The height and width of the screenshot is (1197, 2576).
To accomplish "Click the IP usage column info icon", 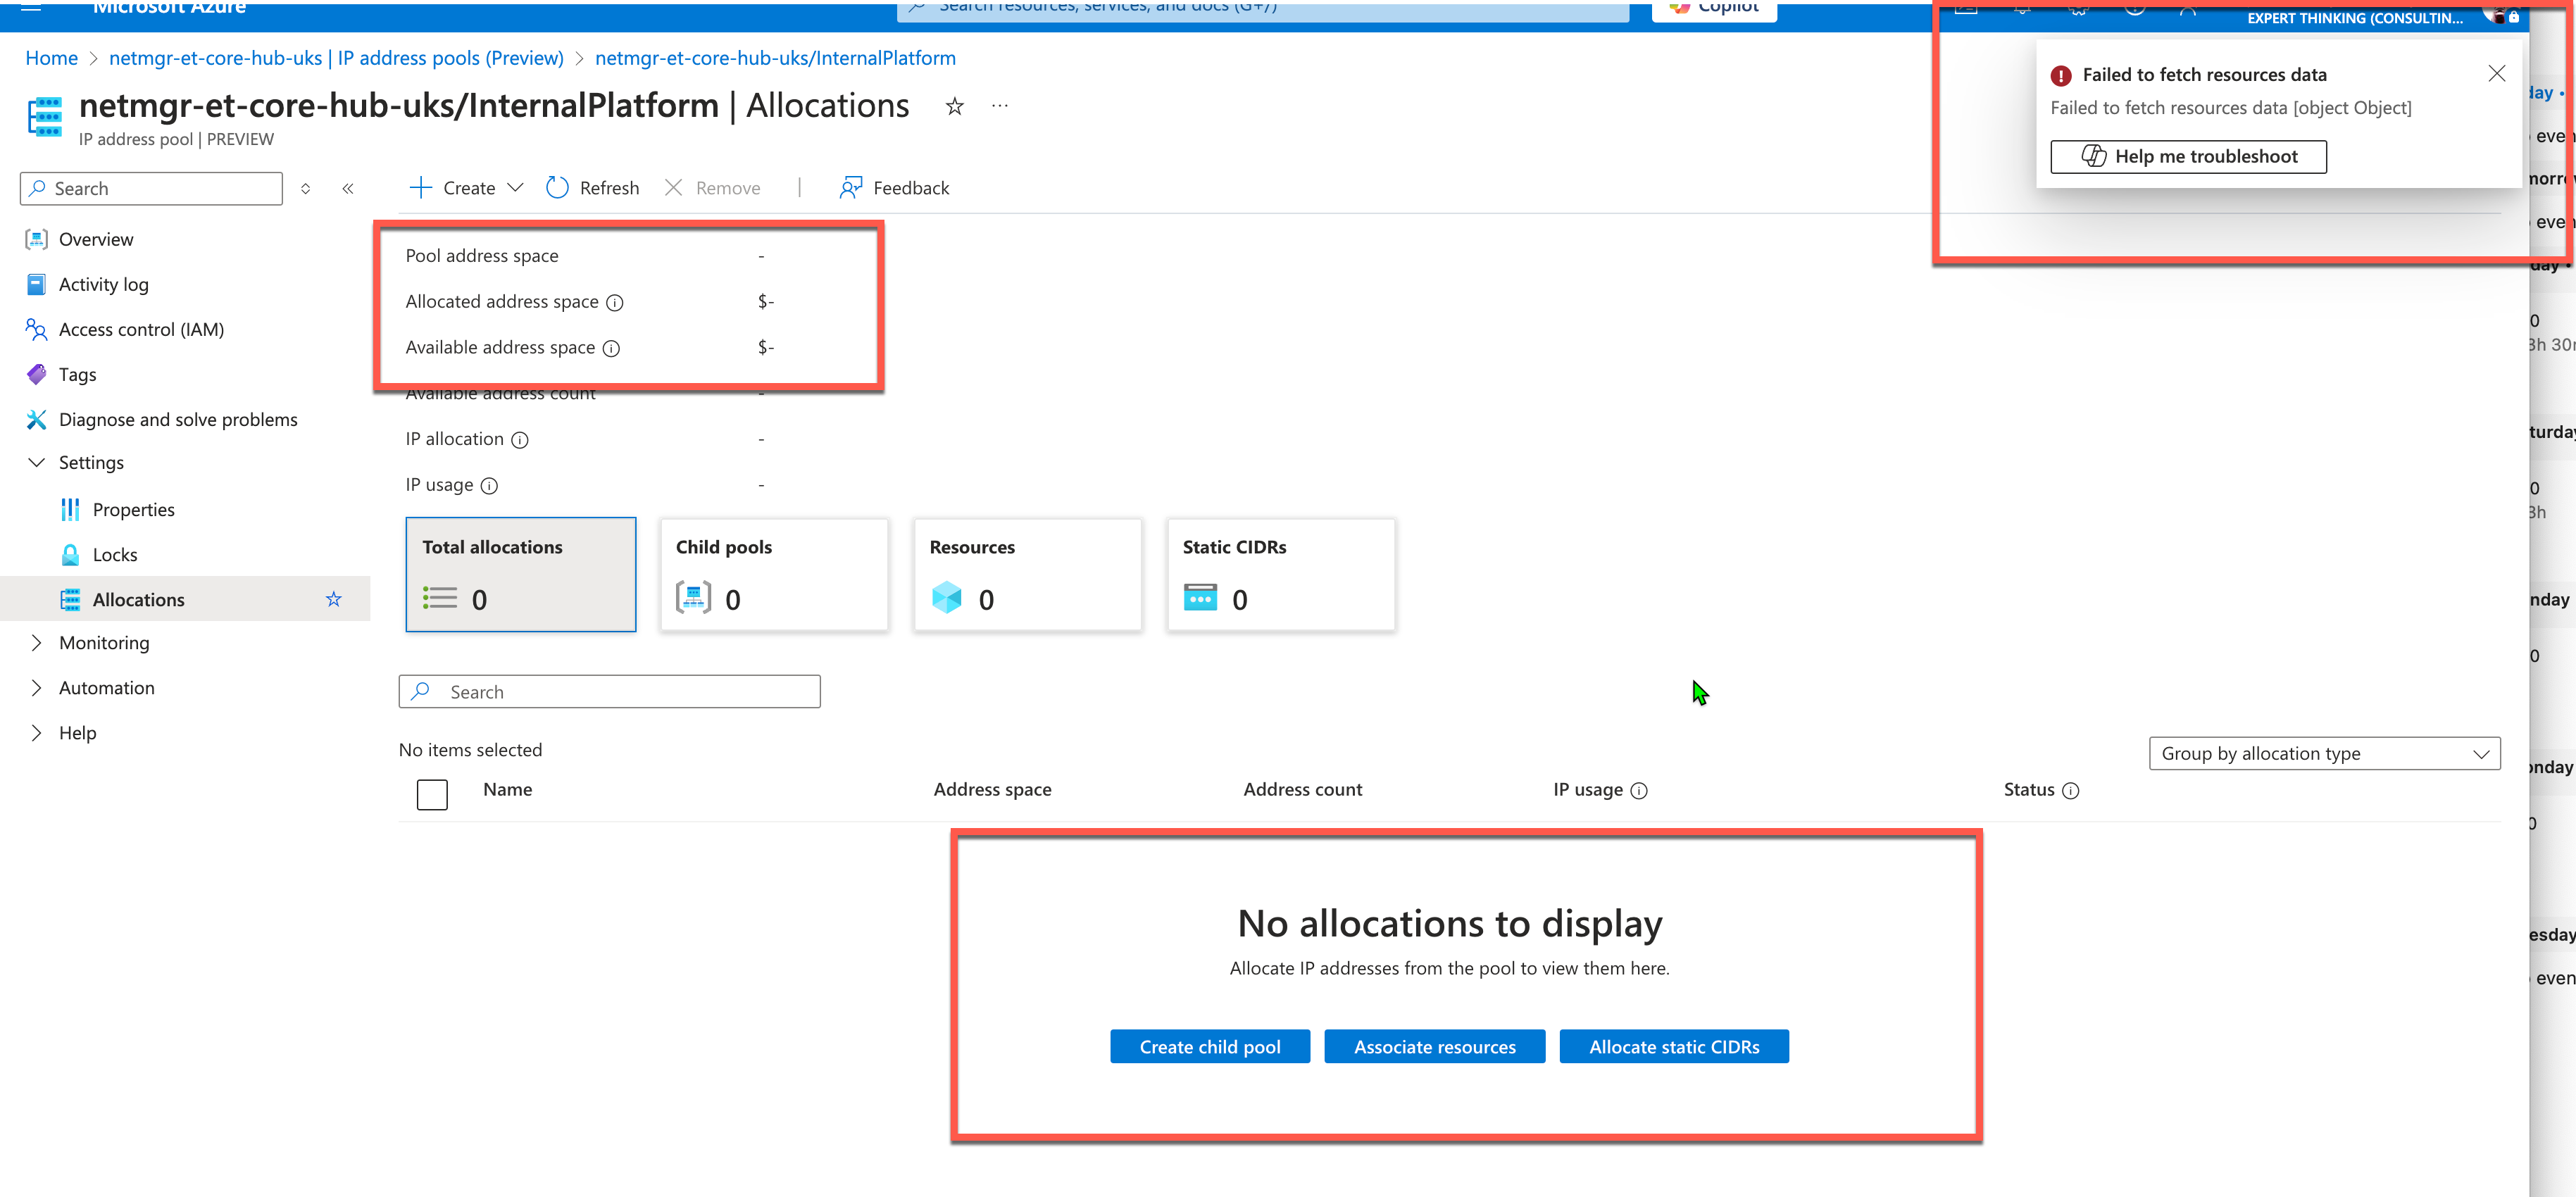I will click(1638, 790).
